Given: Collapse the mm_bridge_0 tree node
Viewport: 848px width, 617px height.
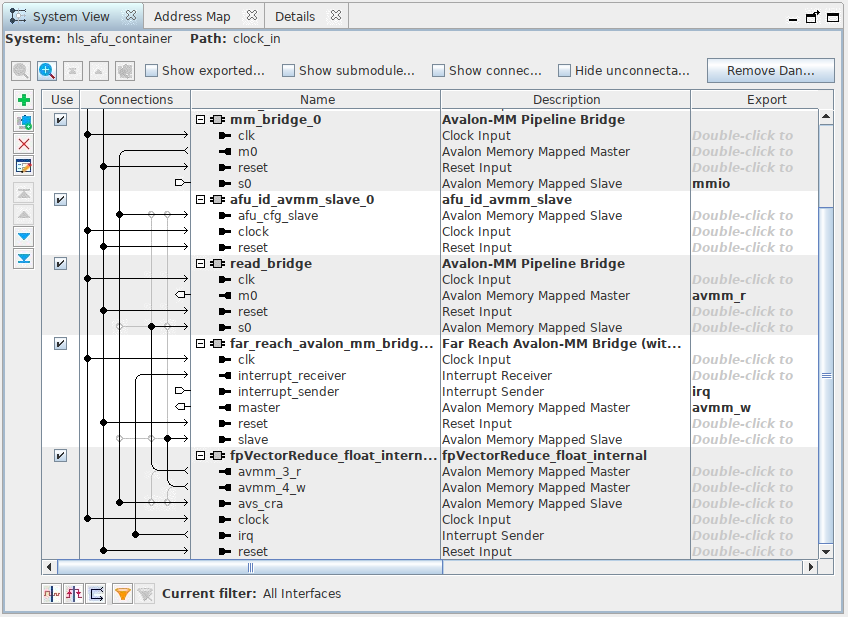Looking at the screenshot, I should 201,120.
